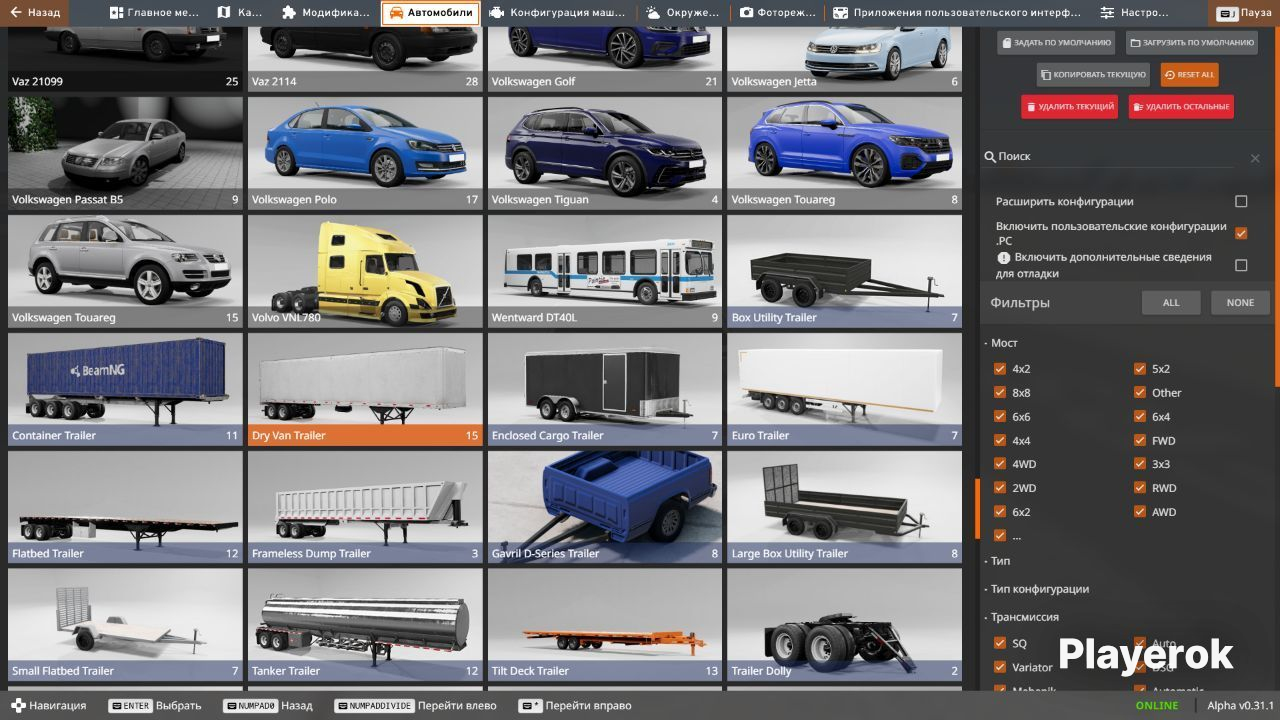Open Приложения пользовательского интерфейса tab
This screenshot has width=1280, height=720.
pyautogui.click(x=957, y=13)
